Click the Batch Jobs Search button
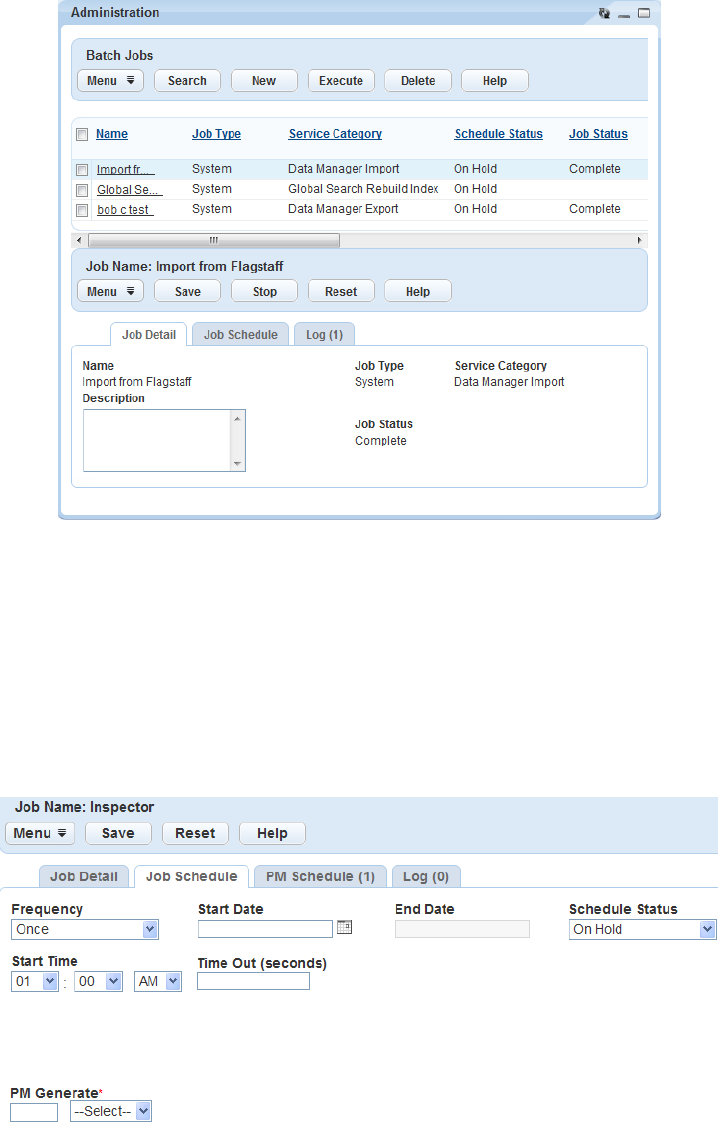718x1124 pixels. 187,81
